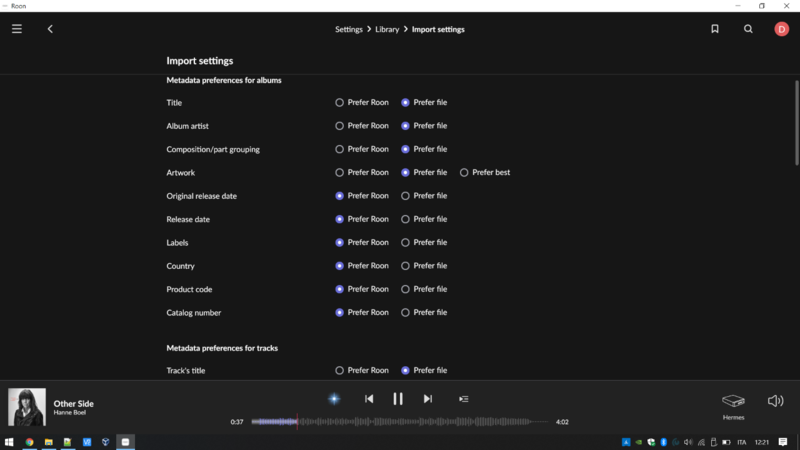Image resolution: width=800 pixels, height=450 pixels.
Task: Click the ITA language indicator
Action: coord(742,442)
